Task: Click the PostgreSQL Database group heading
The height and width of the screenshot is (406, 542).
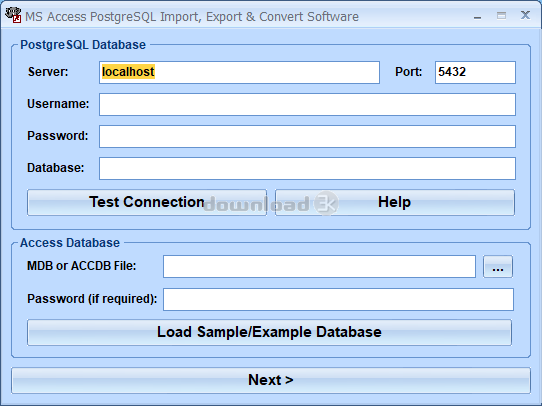Action: point(83,45)
